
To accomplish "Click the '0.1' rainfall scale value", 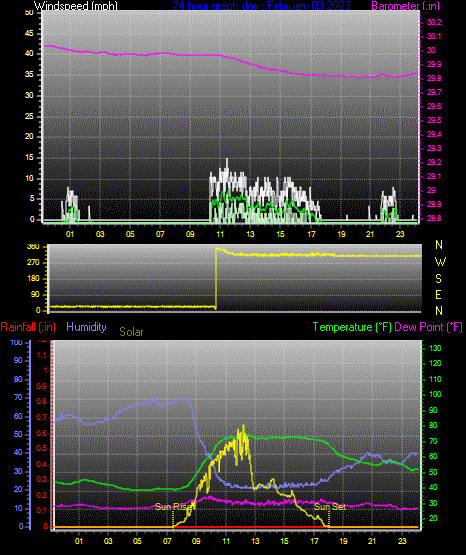I will coord(42,510).
